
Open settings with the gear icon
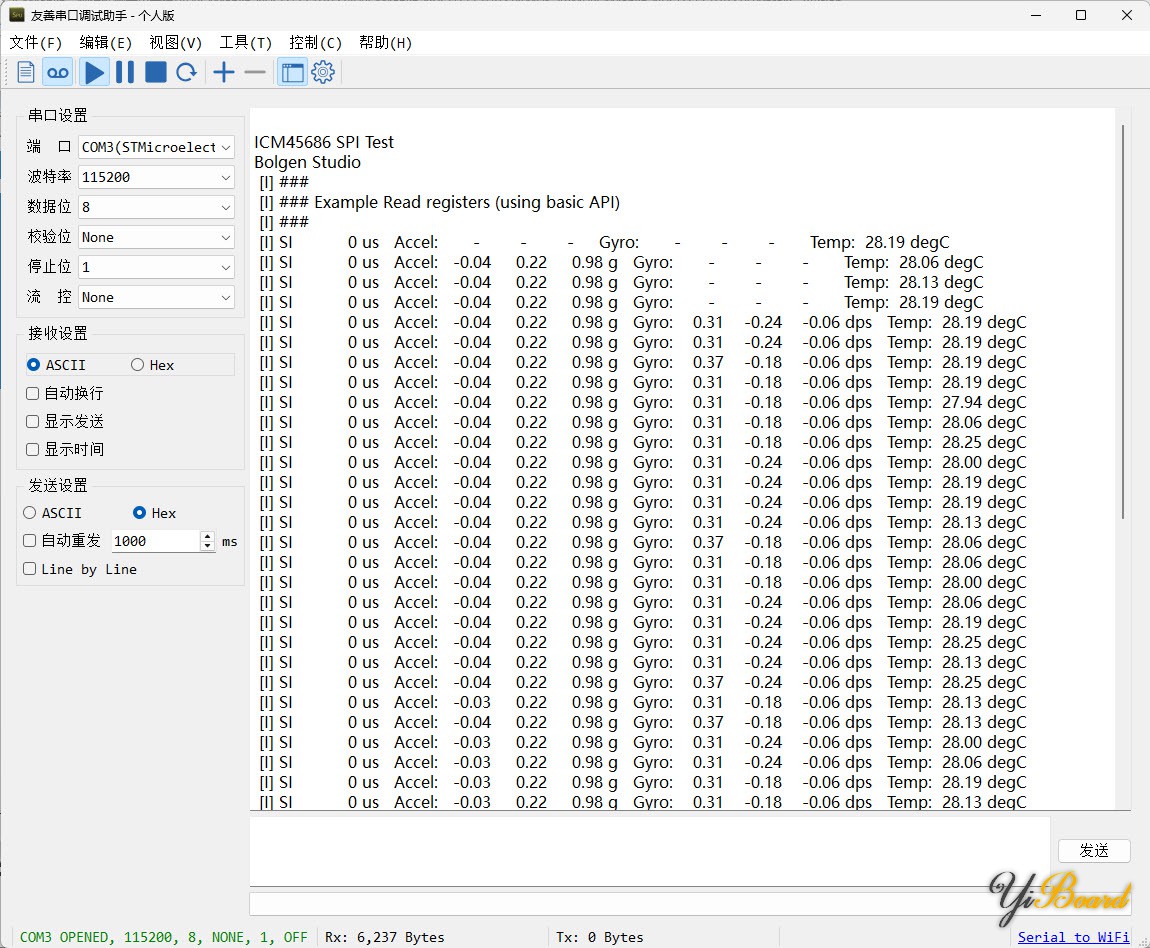[323, 73]
